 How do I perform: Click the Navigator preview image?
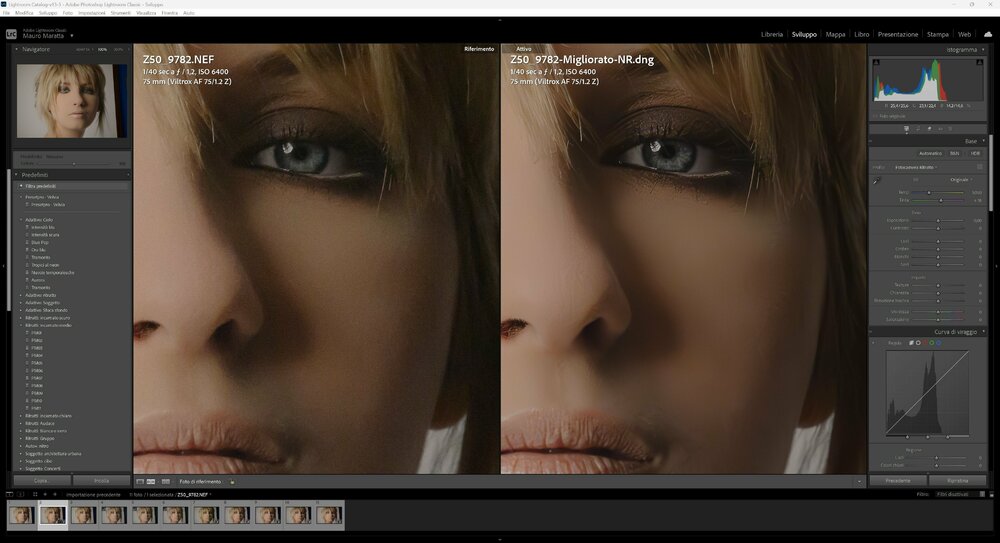(x=71, y=101)
